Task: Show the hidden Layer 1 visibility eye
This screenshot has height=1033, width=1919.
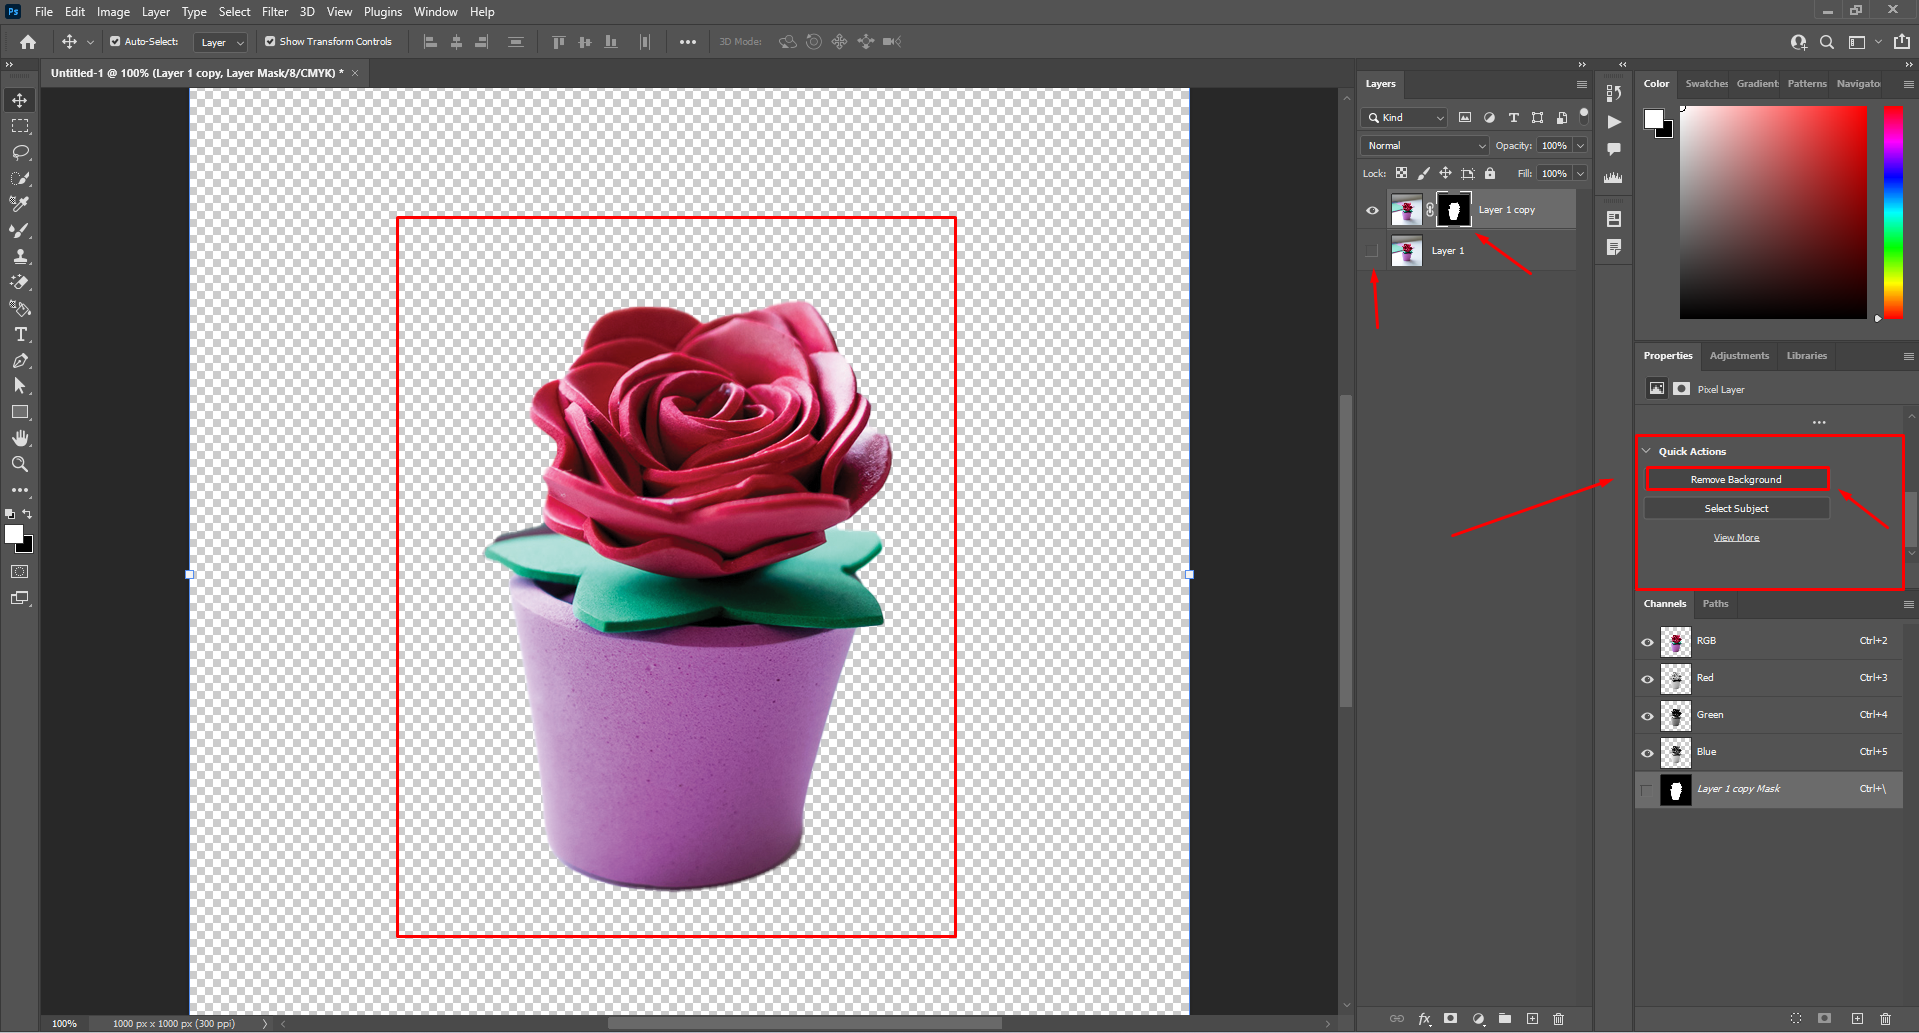Action: (x=1371, y=250)
